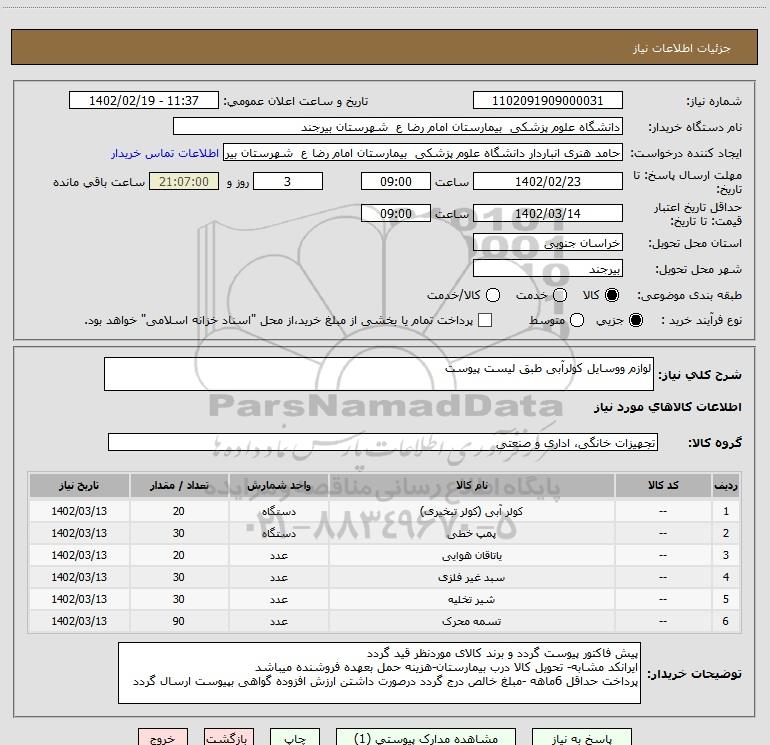Select the جزیی purchase type radio
The image size is (770, 745).
pos(636,320)
